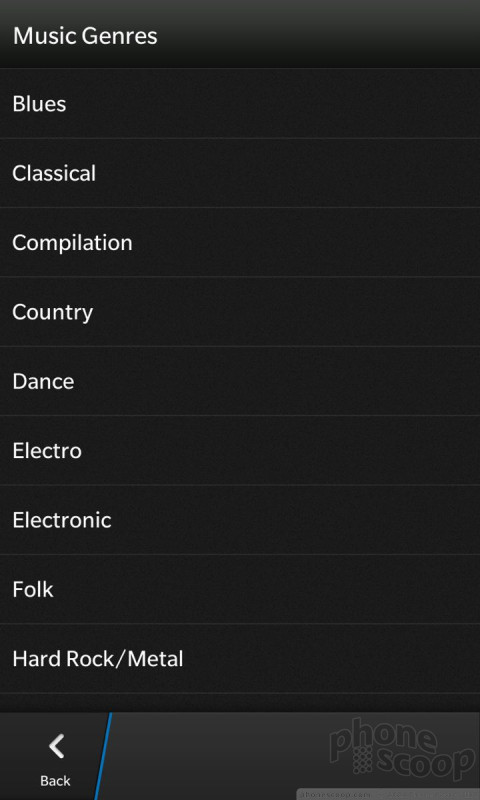This screenshot has height=800, width=480.
Task: Select the Electronic genre entry
Action: 240,520
